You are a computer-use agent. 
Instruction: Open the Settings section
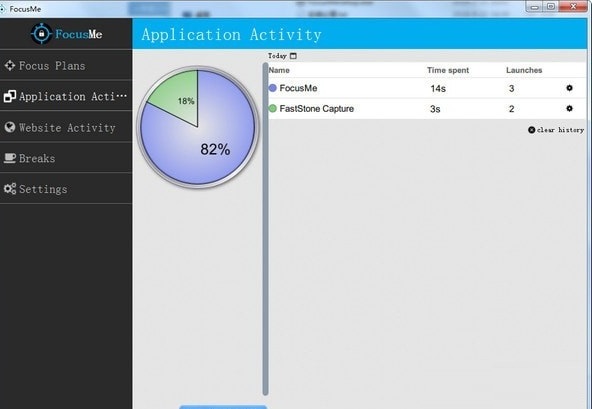pyautogui.click(x=66, y=189)
